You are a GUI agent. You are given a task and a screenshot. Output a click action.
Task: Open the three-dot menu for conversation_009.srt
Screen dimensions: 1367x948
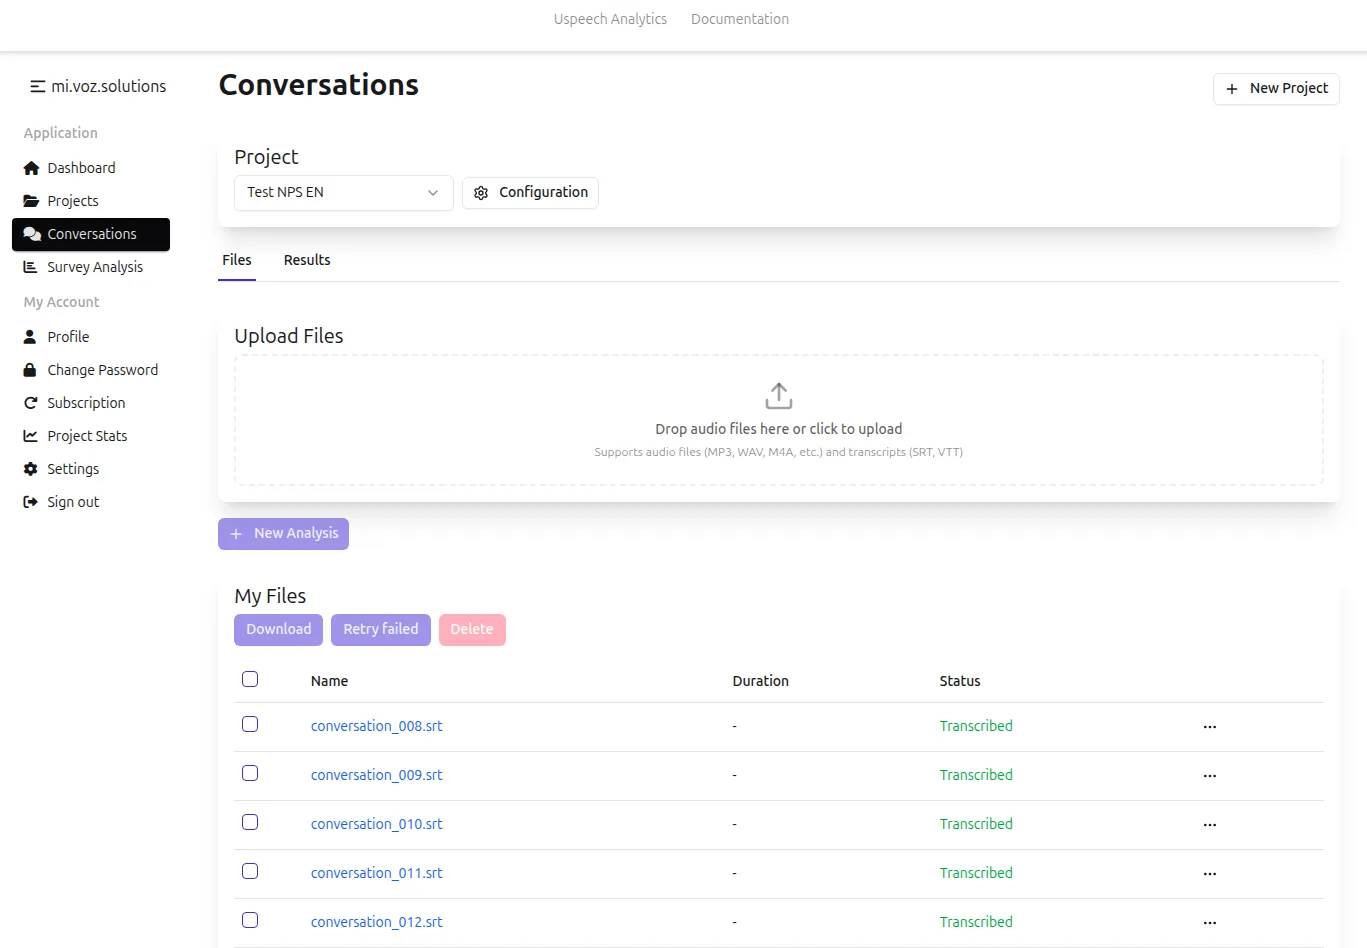coord(1209,776)
